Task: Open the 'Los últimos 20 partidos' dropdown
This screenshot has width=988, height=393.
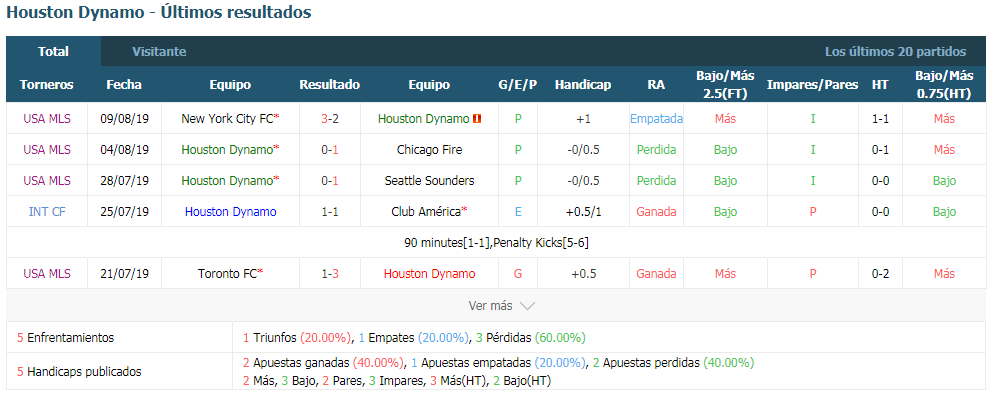Action: (895, 52)
